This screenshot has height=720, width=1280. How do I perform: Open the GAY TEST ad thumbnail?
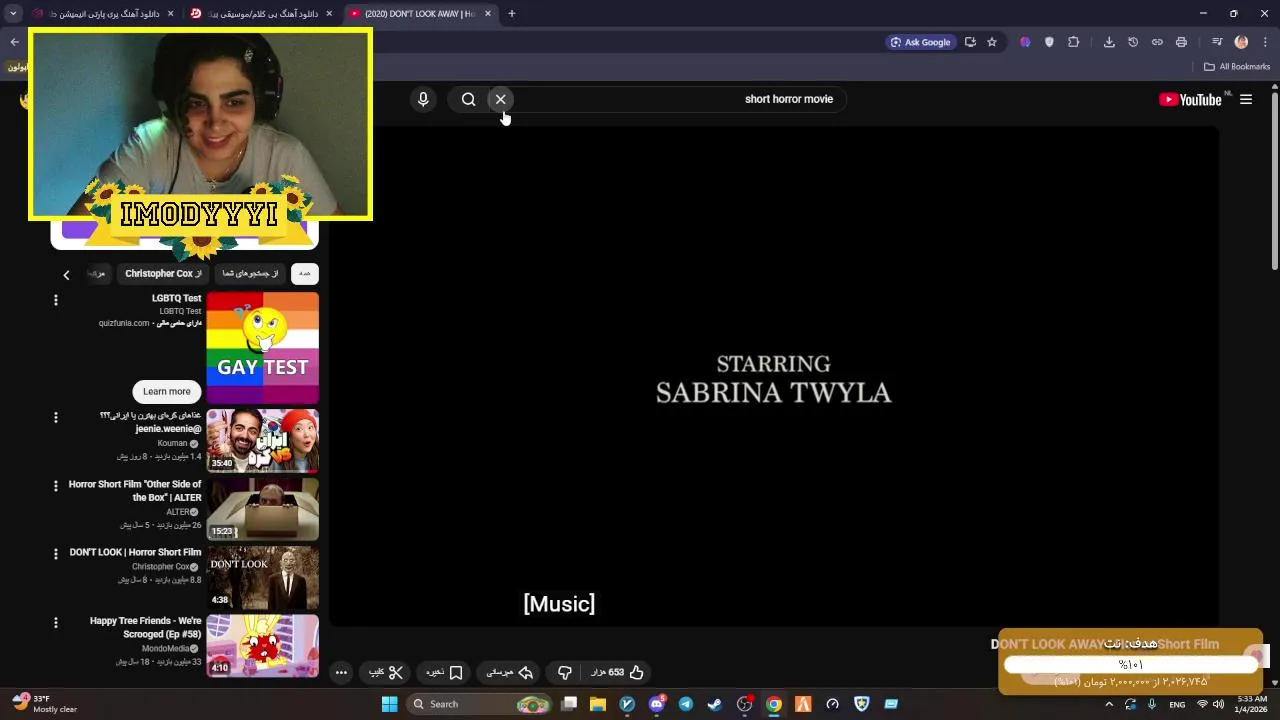[x=262, y=347]
